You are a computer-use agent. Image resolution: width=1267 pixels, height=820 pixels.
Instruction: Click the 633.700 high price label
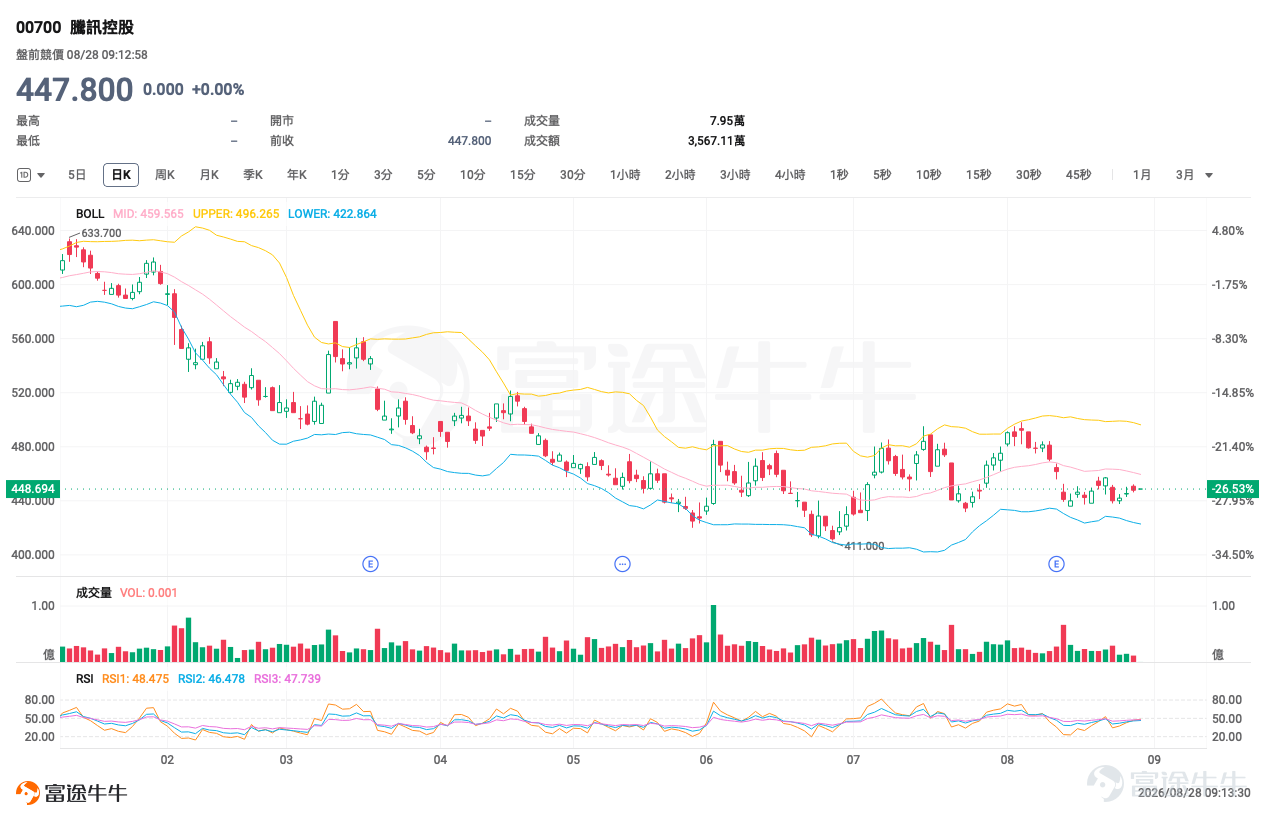(x=101, y=233)
